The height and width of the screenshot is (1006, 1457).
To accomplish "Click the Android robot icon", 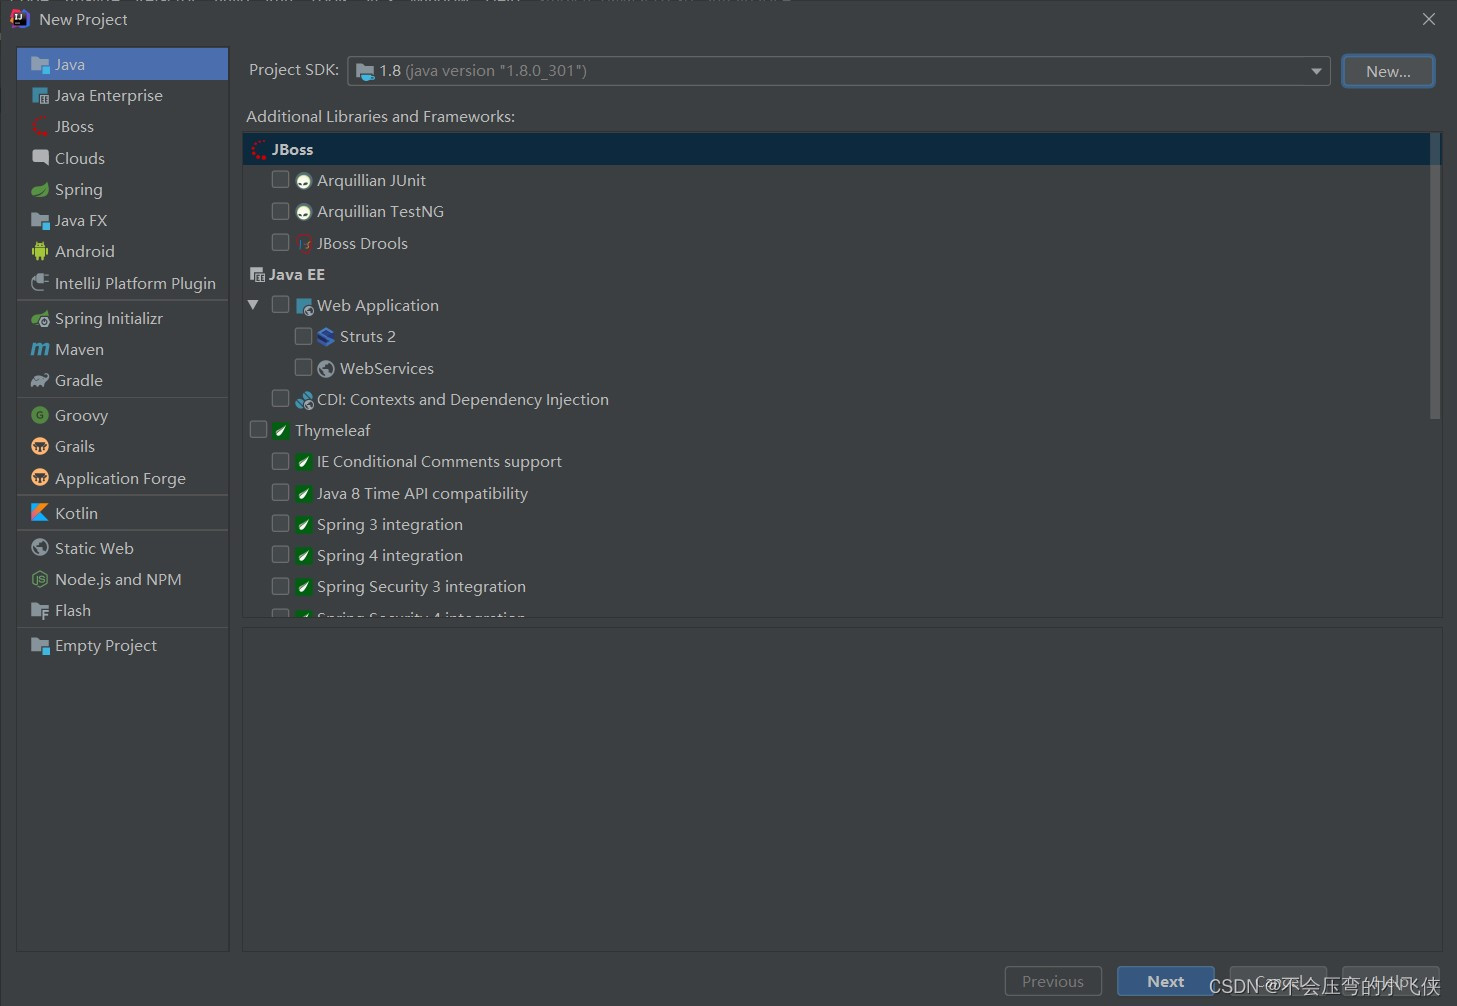I will pos(40,252).
